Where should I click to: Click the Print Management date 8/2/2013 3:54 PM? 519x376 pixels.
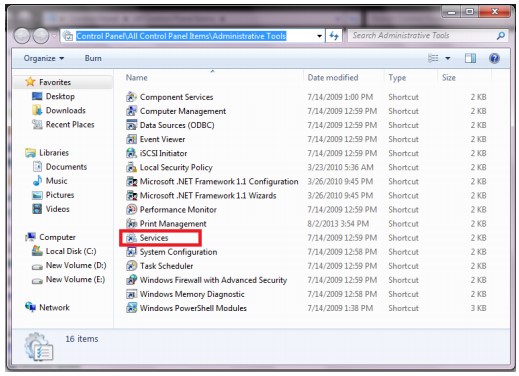tap(338, 224)
